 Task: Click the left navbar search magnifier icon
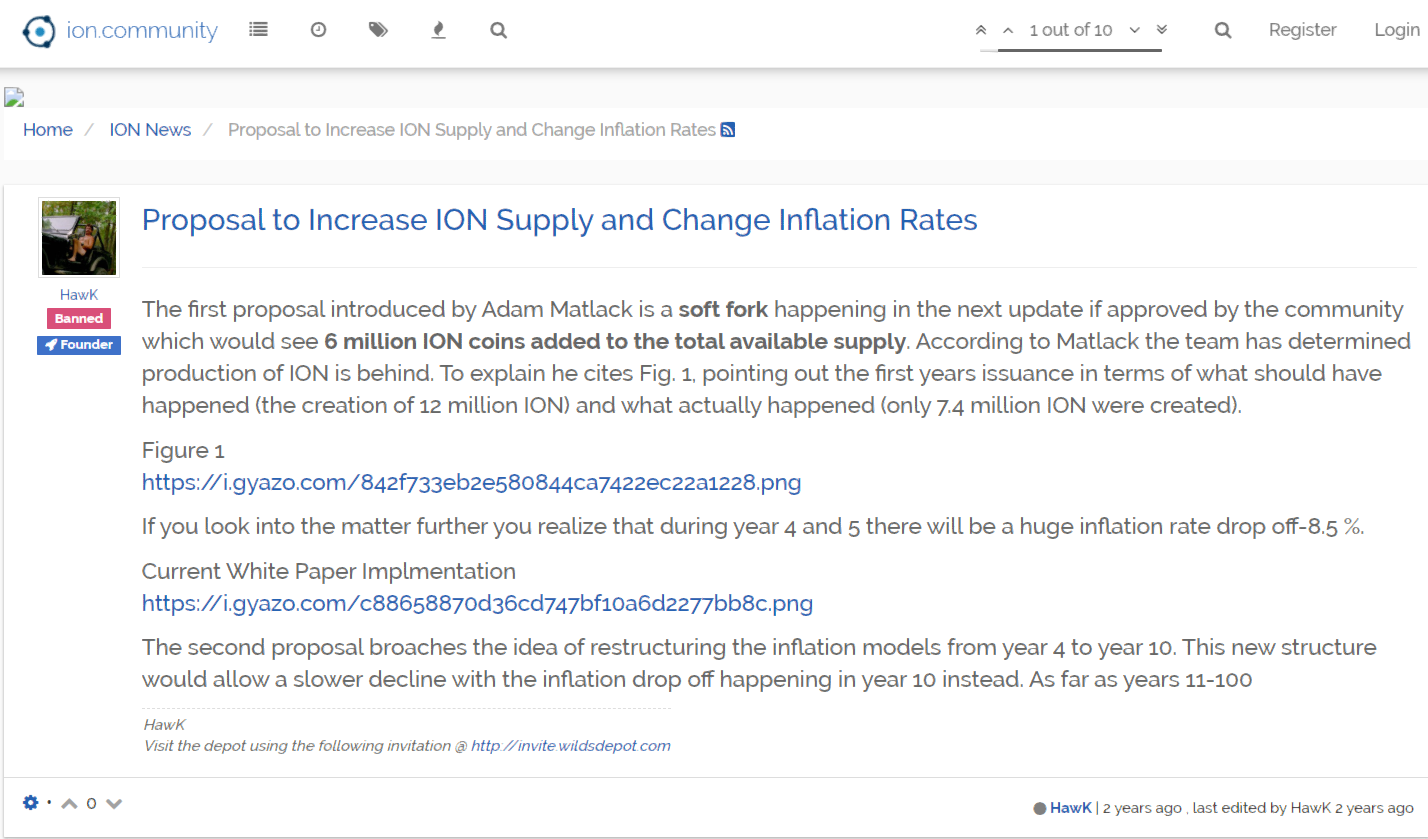tap(498, 30)
